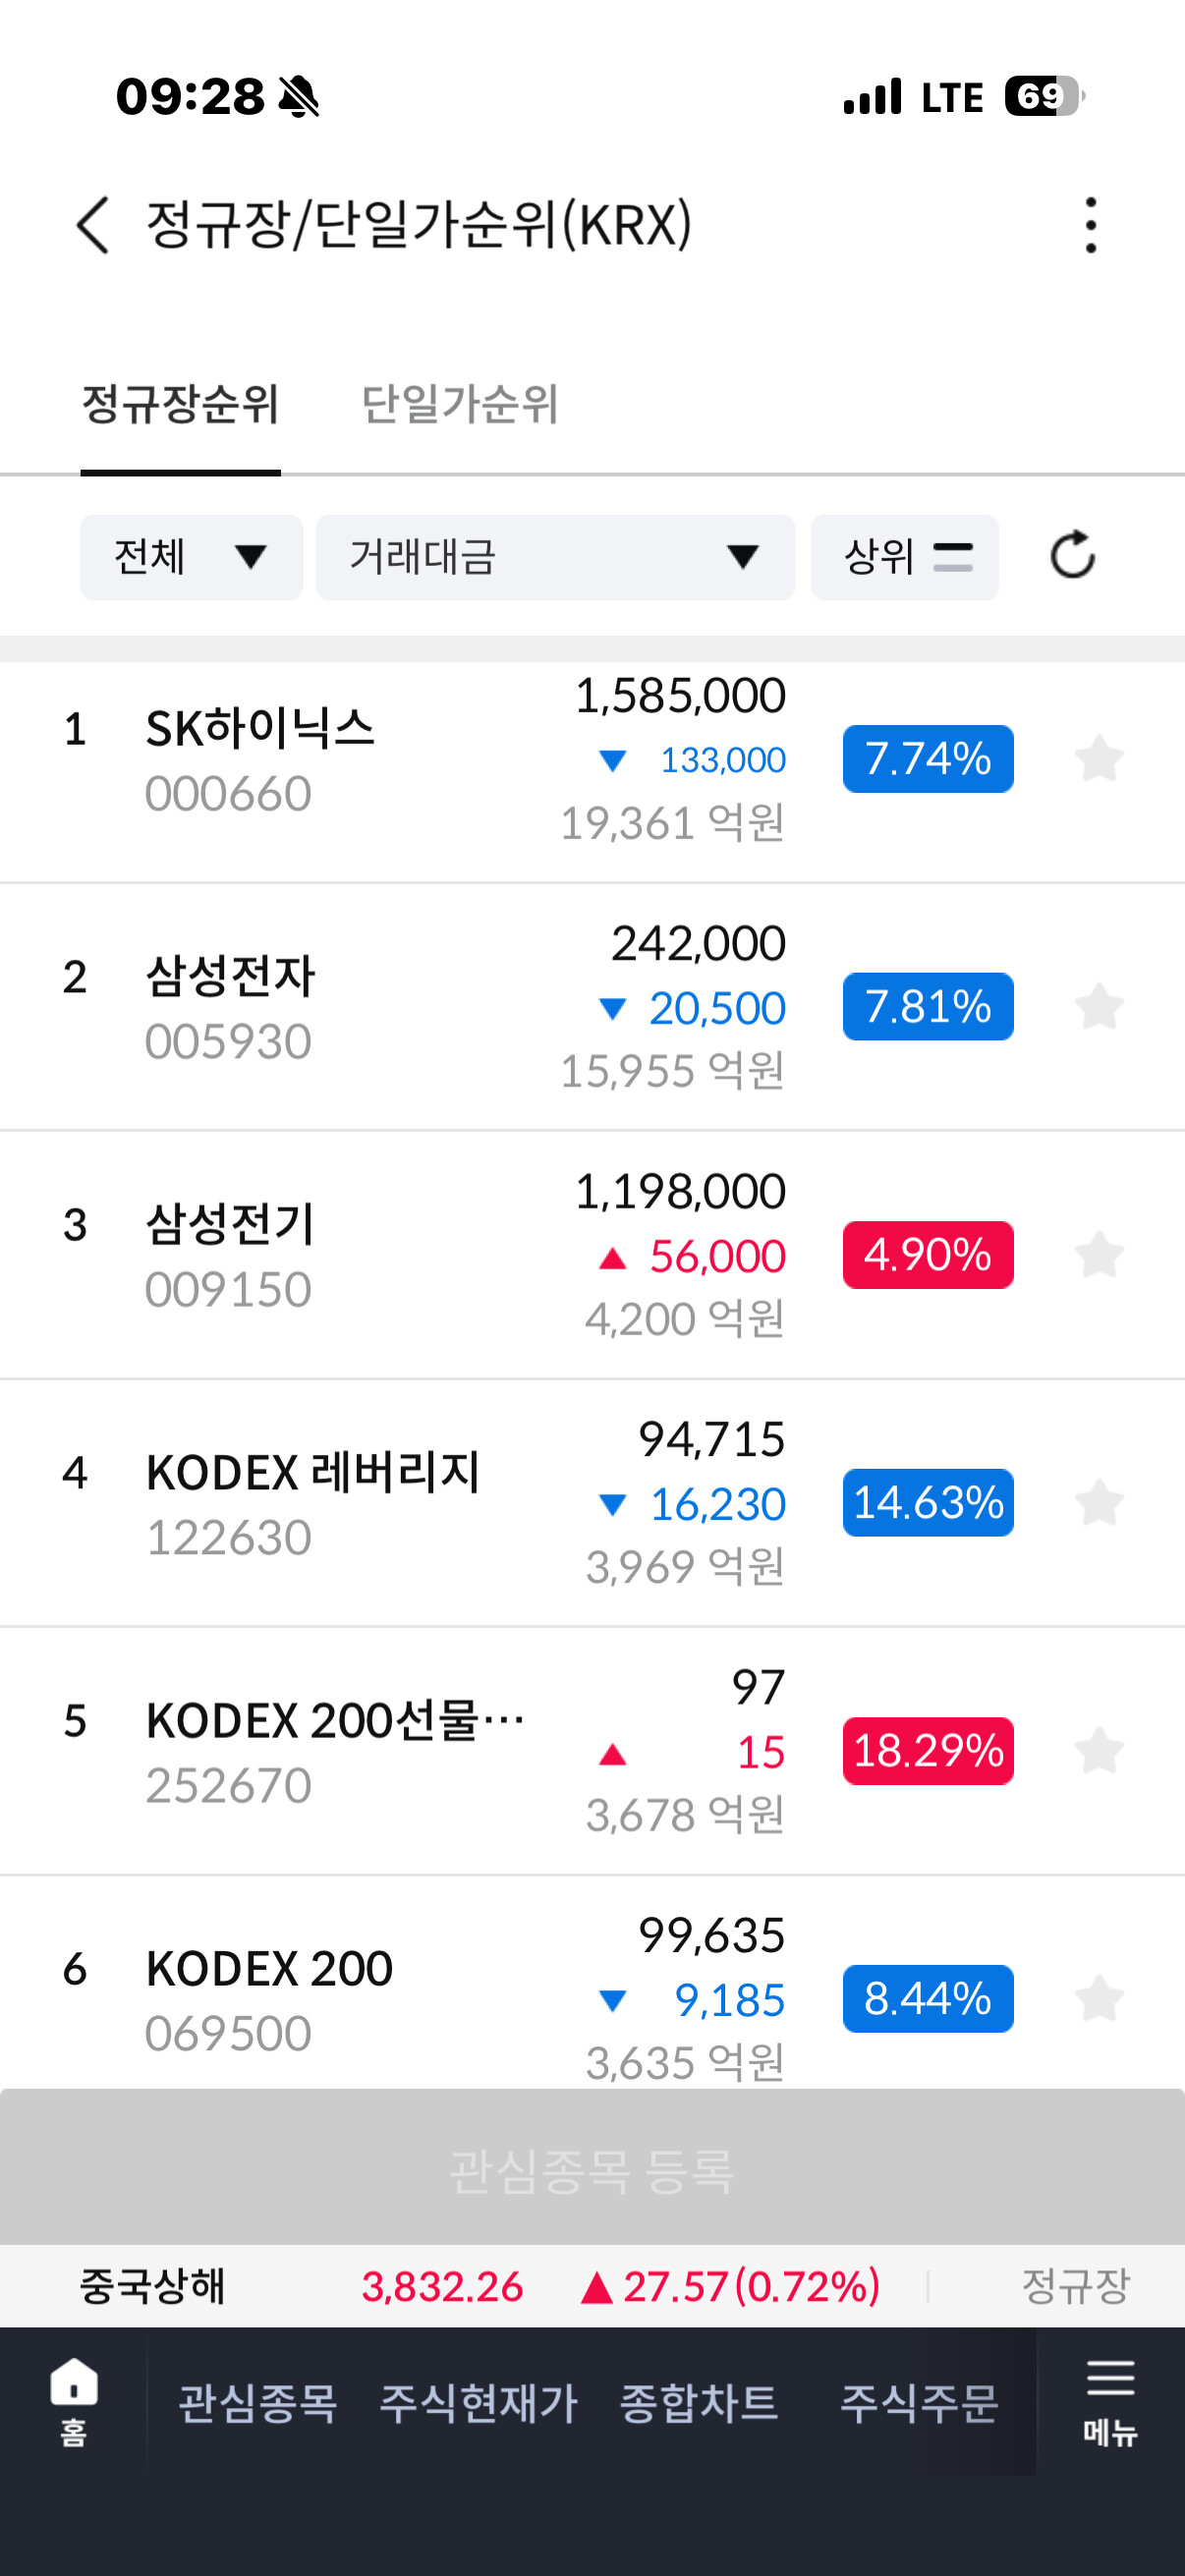Open the hamburger 메뉴 icon
This screenshot has width=1185, height=2576.
click(x=1110, y=2401)
